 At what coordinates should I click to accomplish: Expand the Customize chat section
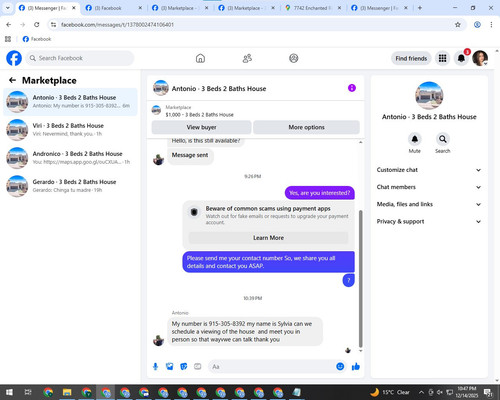pyautogui.click(x=429, y=170)
